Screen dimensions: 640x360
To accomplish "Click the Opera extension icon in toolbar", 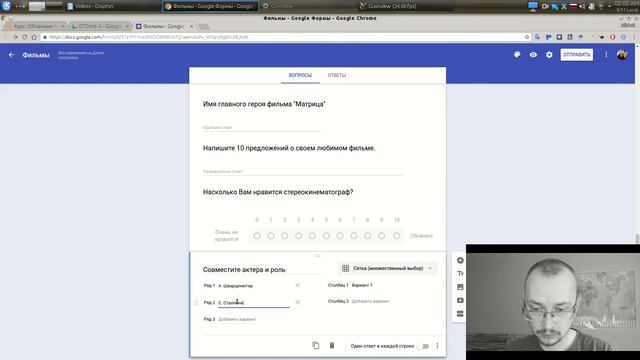I will click(613, 37).
